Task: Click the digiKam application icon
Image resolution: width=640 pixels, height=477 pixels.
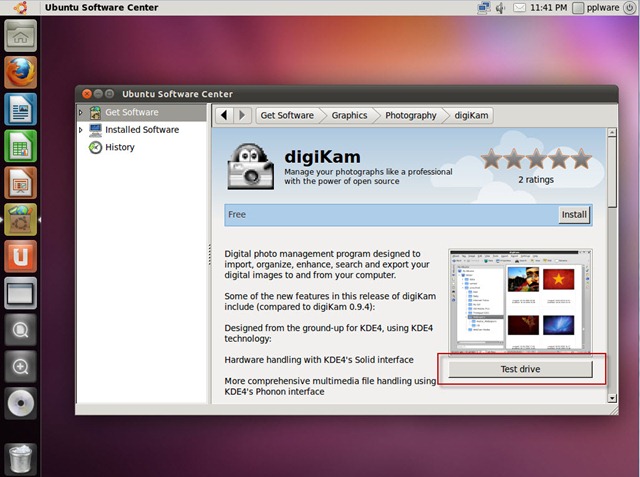Action: click(x=251, y=166)
